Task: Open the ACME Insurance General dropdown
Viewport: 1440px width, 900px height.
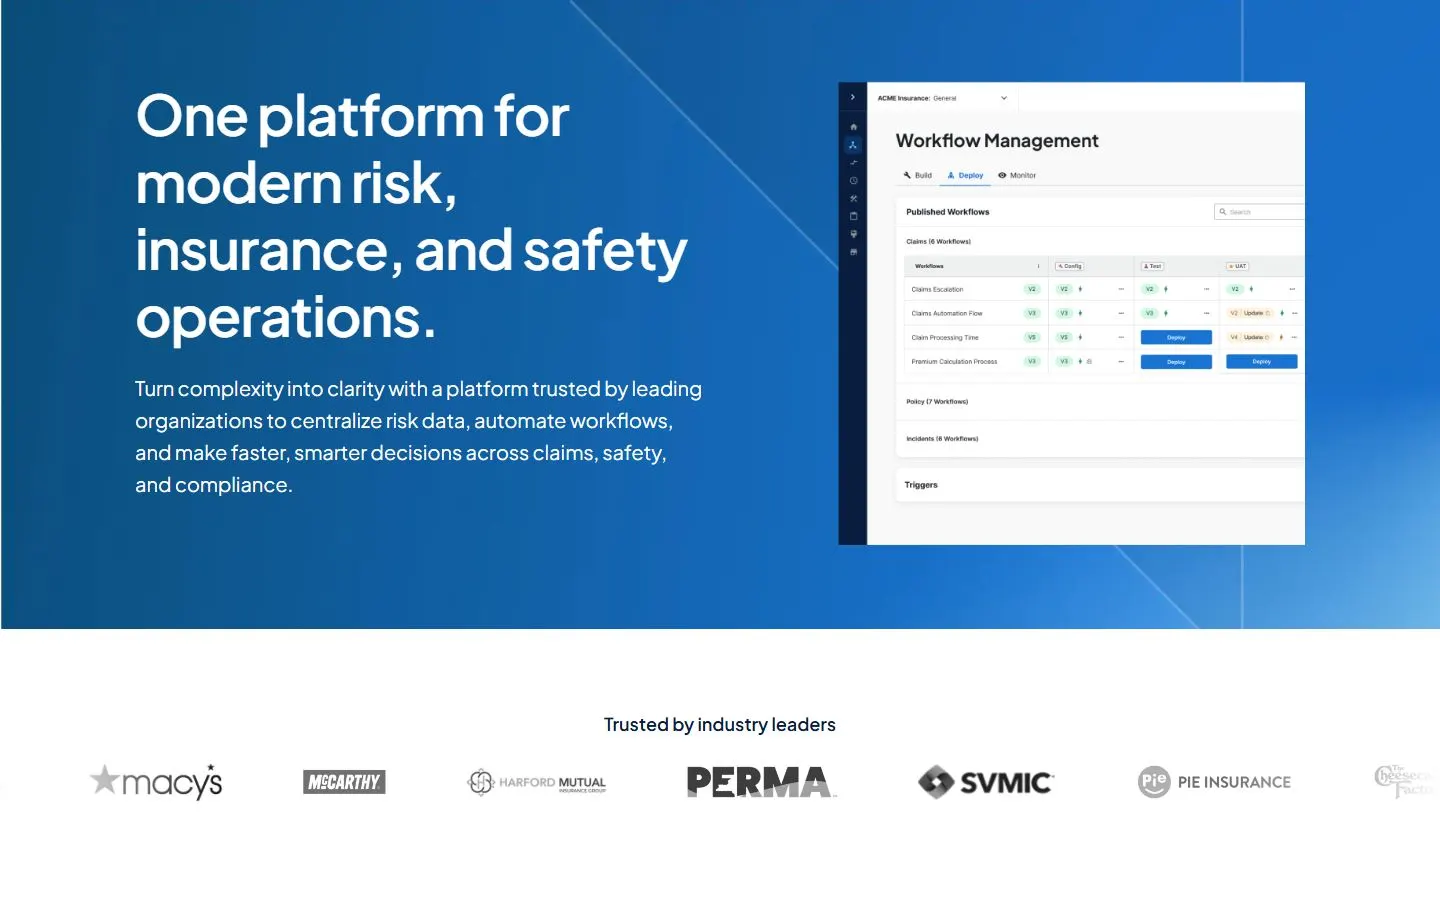Action: [x=942, y=98]
